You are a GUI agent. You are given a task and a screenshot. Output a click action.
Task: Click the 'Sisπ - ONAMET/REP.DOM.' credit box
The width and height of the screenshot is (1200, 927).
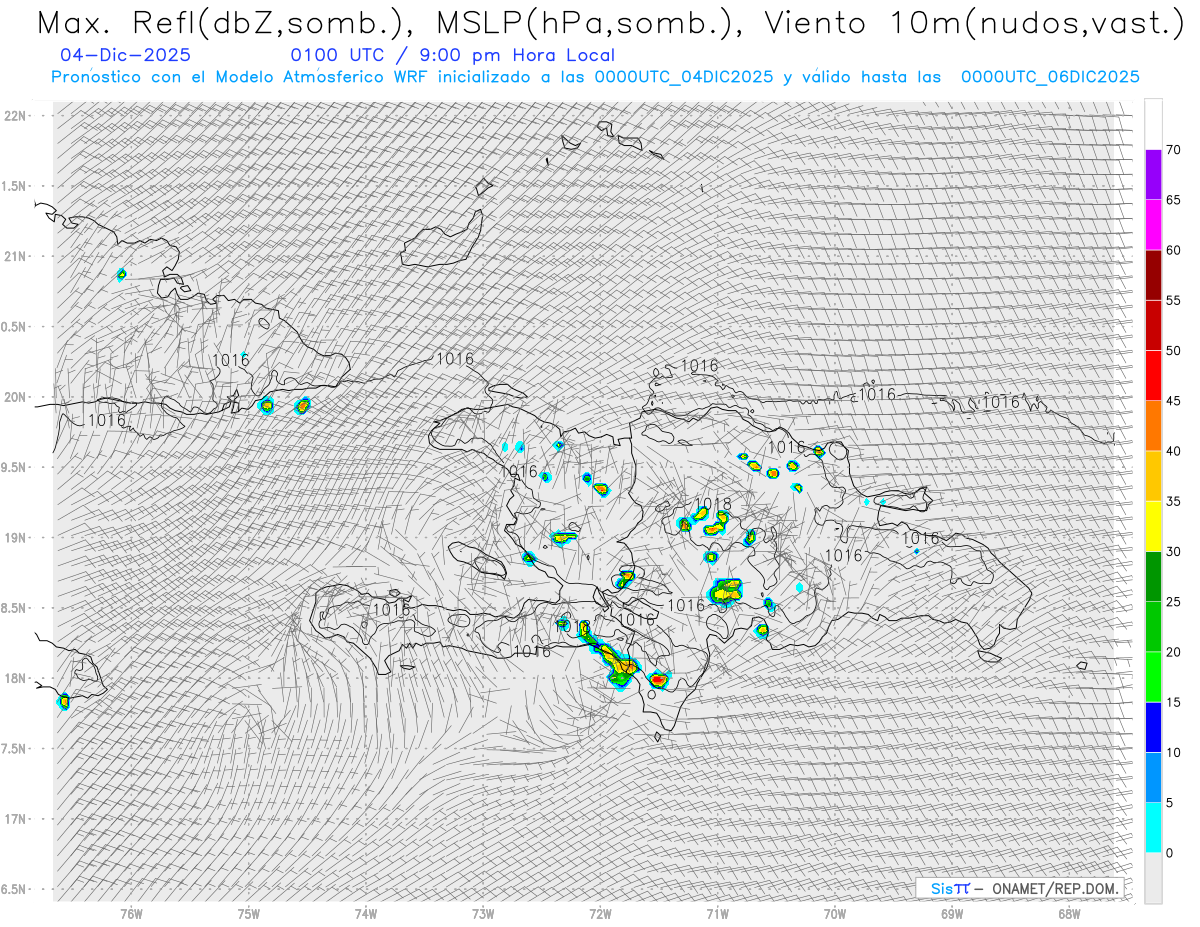click(x=1019, y=888)
